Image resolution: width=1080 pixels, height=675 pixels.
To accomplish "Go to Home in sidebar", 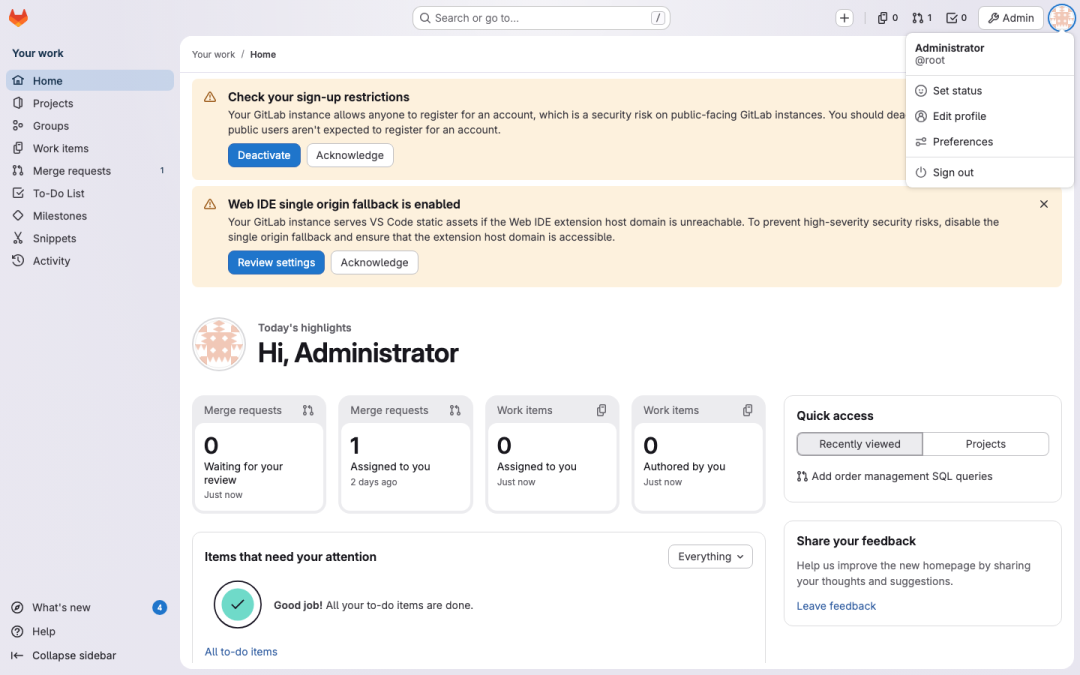I will pyautogui.click(x=90, y=81).
